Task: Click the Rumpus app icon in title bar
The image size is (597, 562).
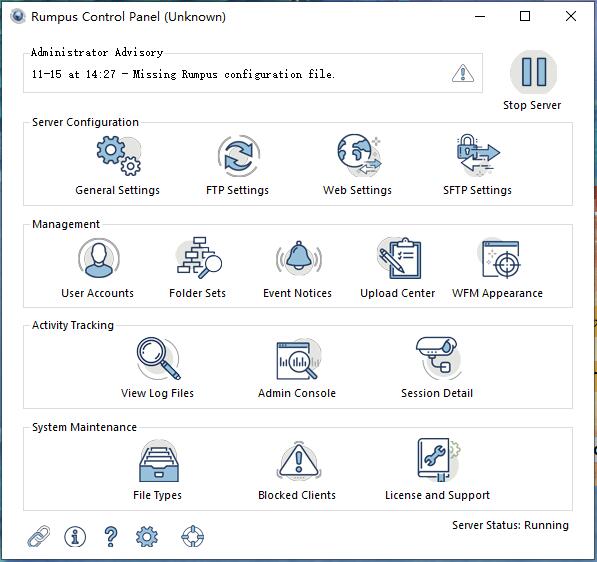Action: tap(18, 16)
